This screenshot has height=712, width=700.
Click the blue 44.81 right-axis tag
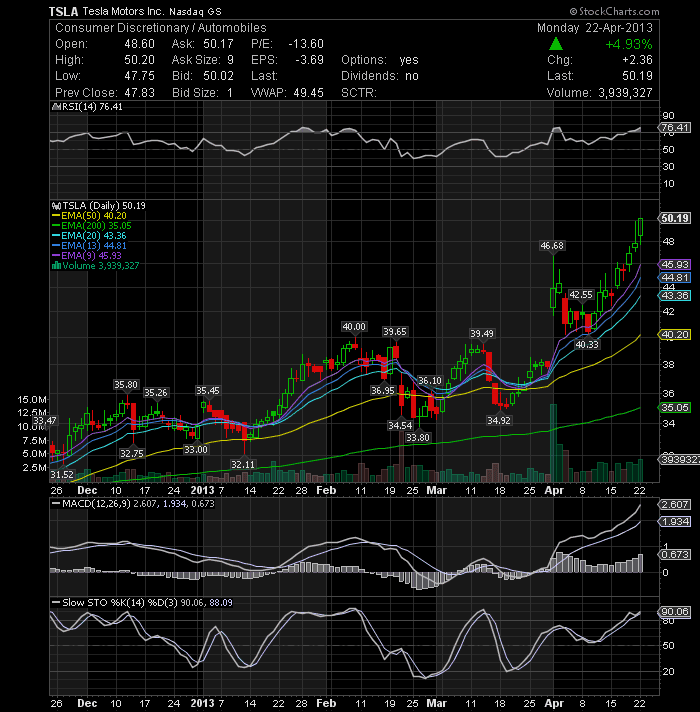pyautogui.click(x=675, y=277)
